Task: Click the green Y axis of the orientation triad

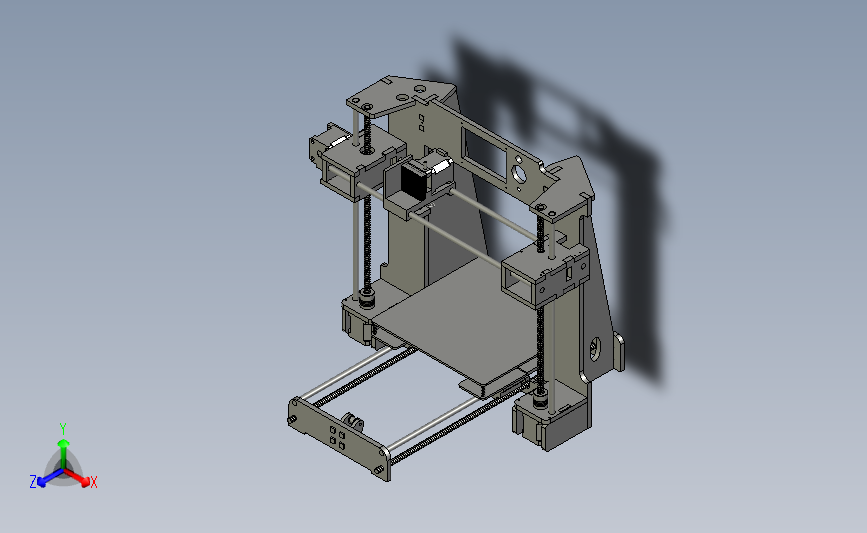Action: point(64,452)
